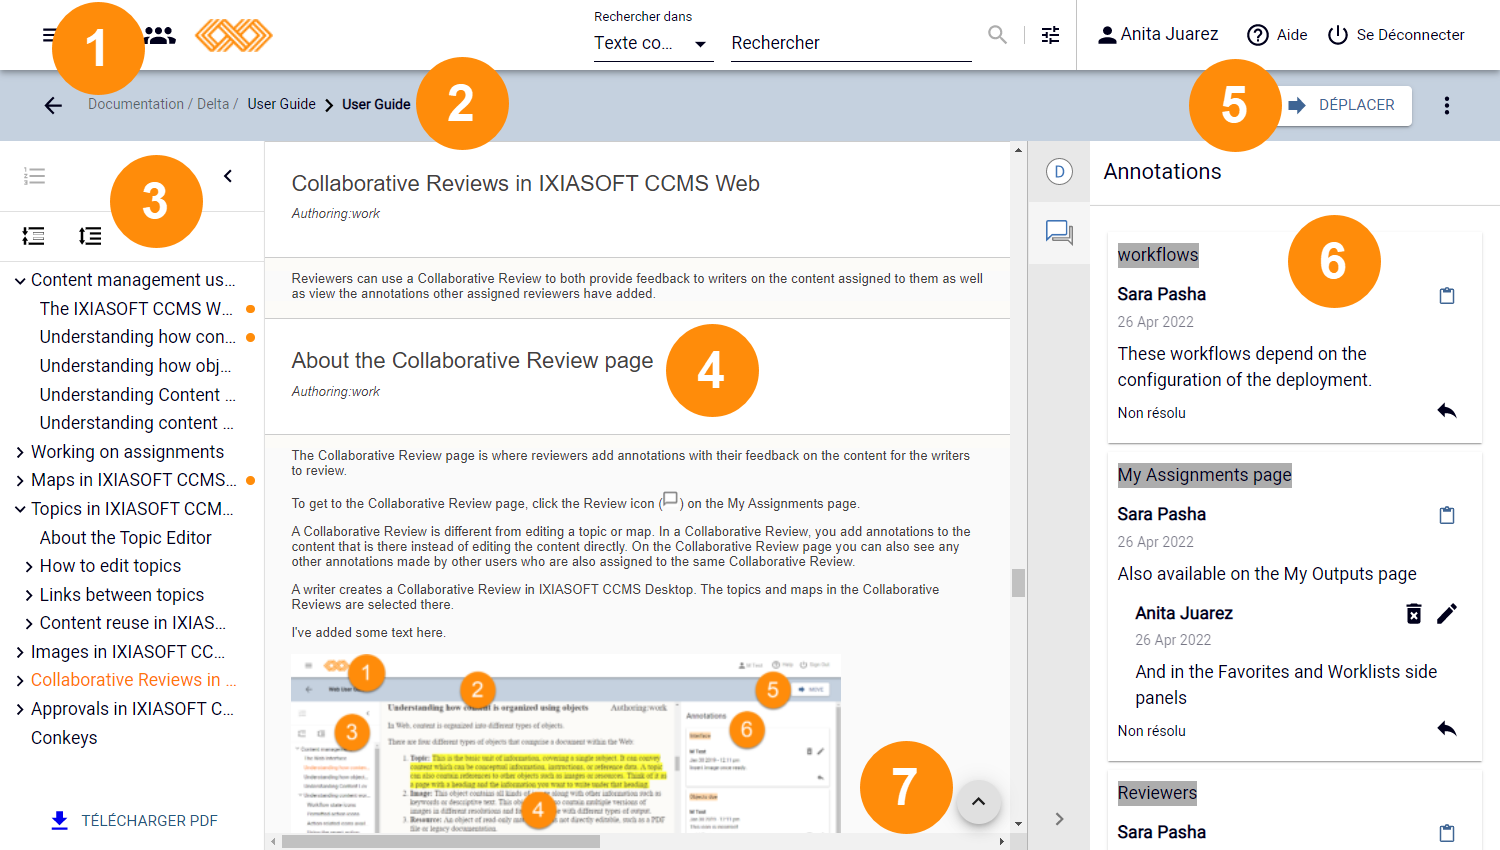Click highlighted My Assignments page text
Screen dimensions: 1500x850
[x=1205, y=475]
